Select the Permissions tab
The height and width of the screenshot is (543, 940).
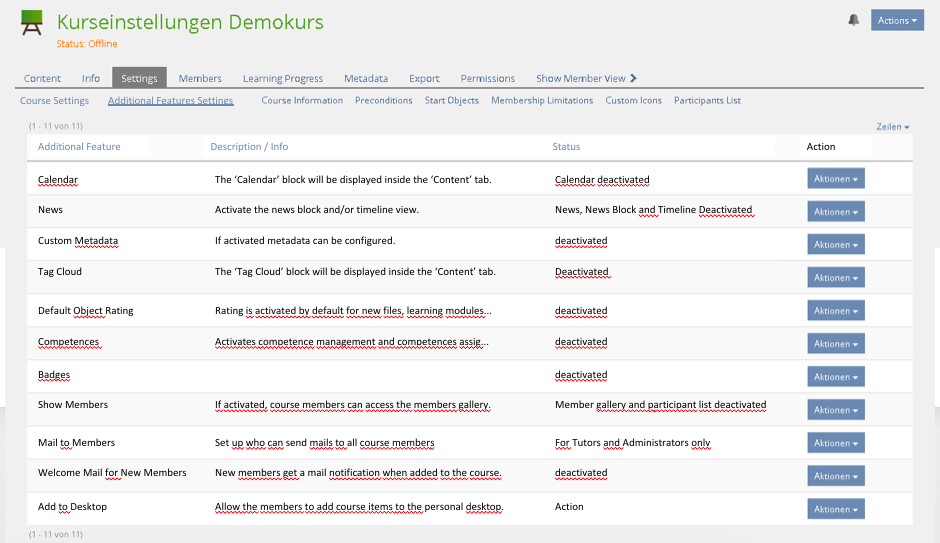tap(487, 78)
